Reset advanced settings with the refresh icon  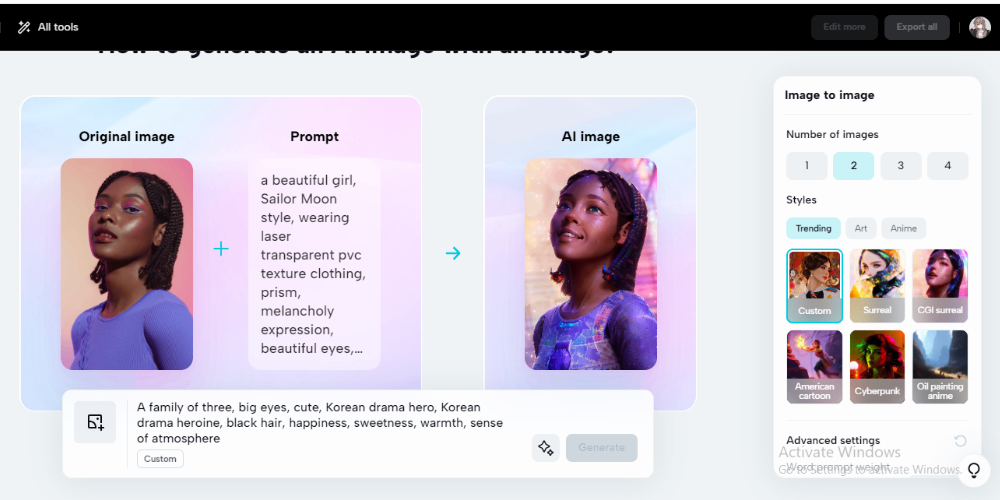pyautogui.click(x=960, y=441)
